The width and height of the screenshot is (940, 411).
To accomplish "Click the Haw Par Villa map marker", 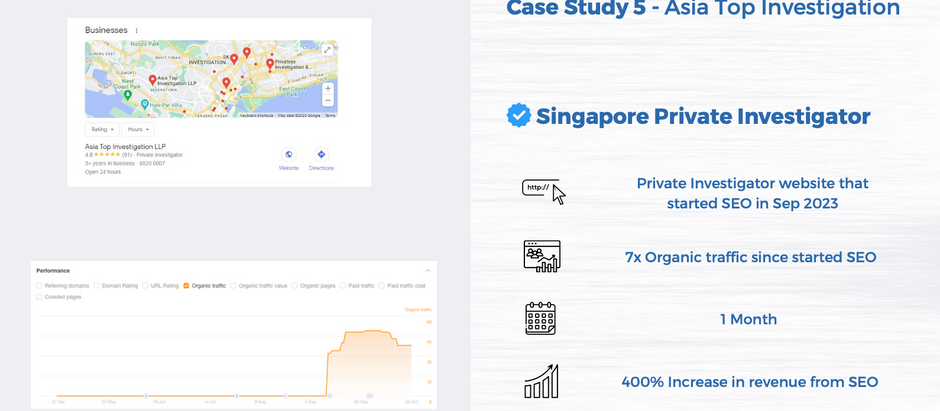I will tap(144, 104).
